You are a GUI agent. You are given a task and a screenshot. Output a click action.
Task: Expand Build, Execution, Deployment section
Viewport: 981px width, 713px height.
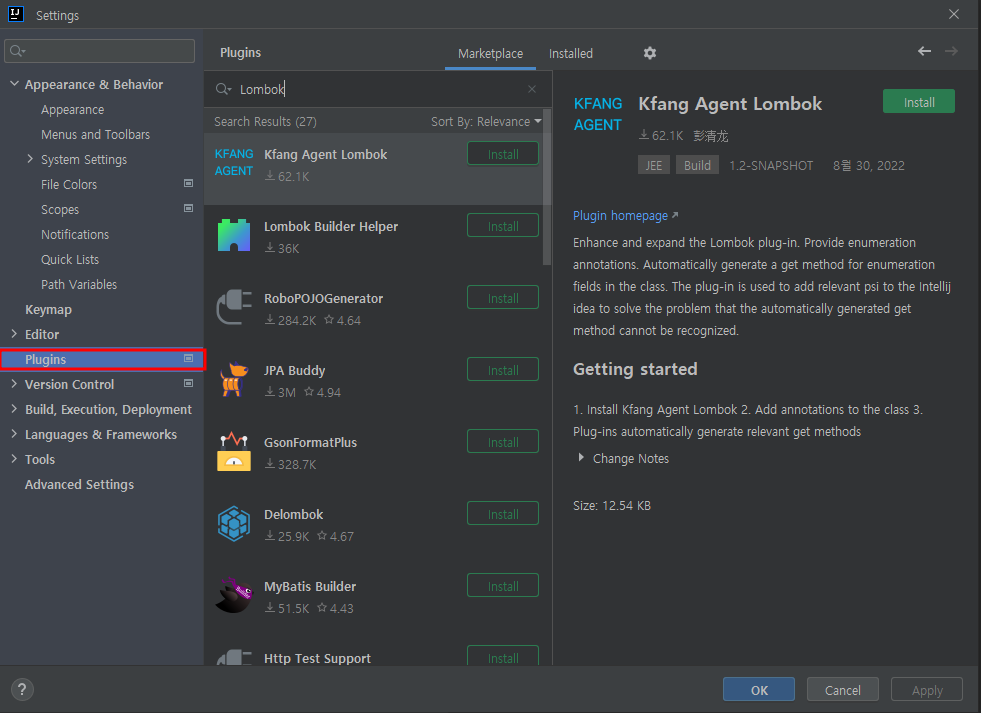[x=14, y=409]
